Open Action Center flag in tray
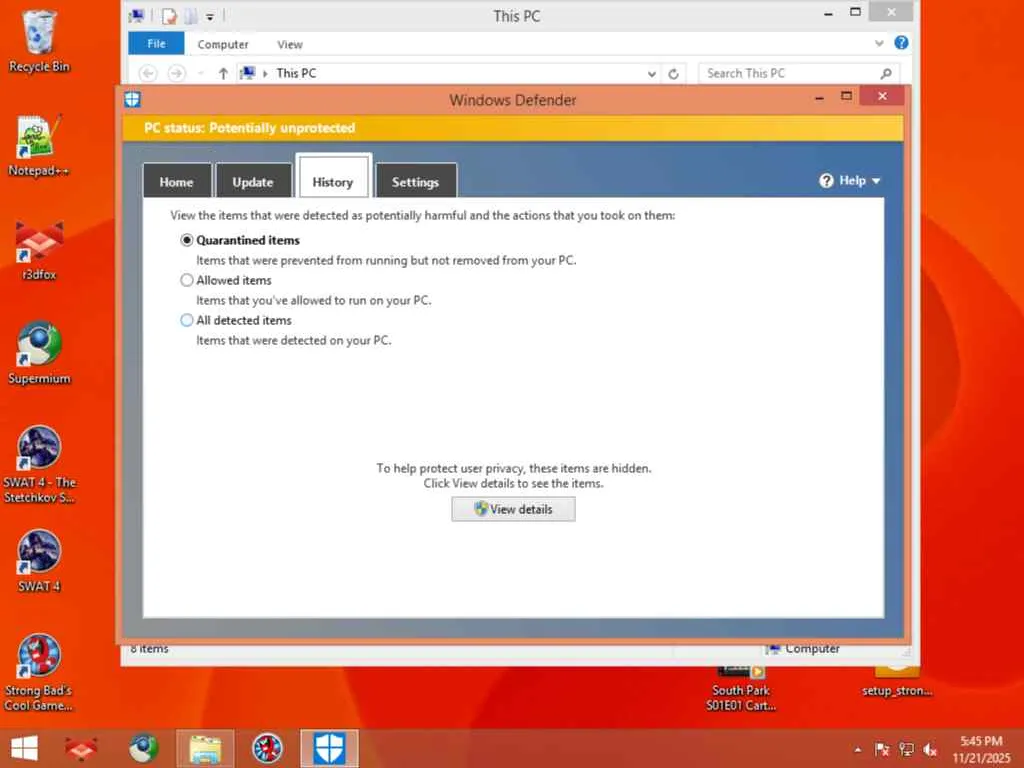Viewport: 1024px width, 768px height. click(x=882, y=750)
